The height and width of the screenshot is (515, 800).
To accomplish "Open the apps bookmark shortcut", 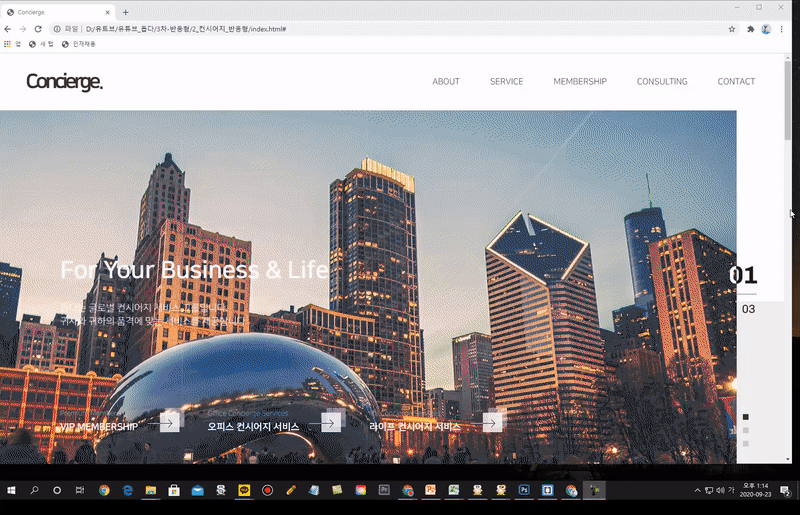I will [12, 44].
